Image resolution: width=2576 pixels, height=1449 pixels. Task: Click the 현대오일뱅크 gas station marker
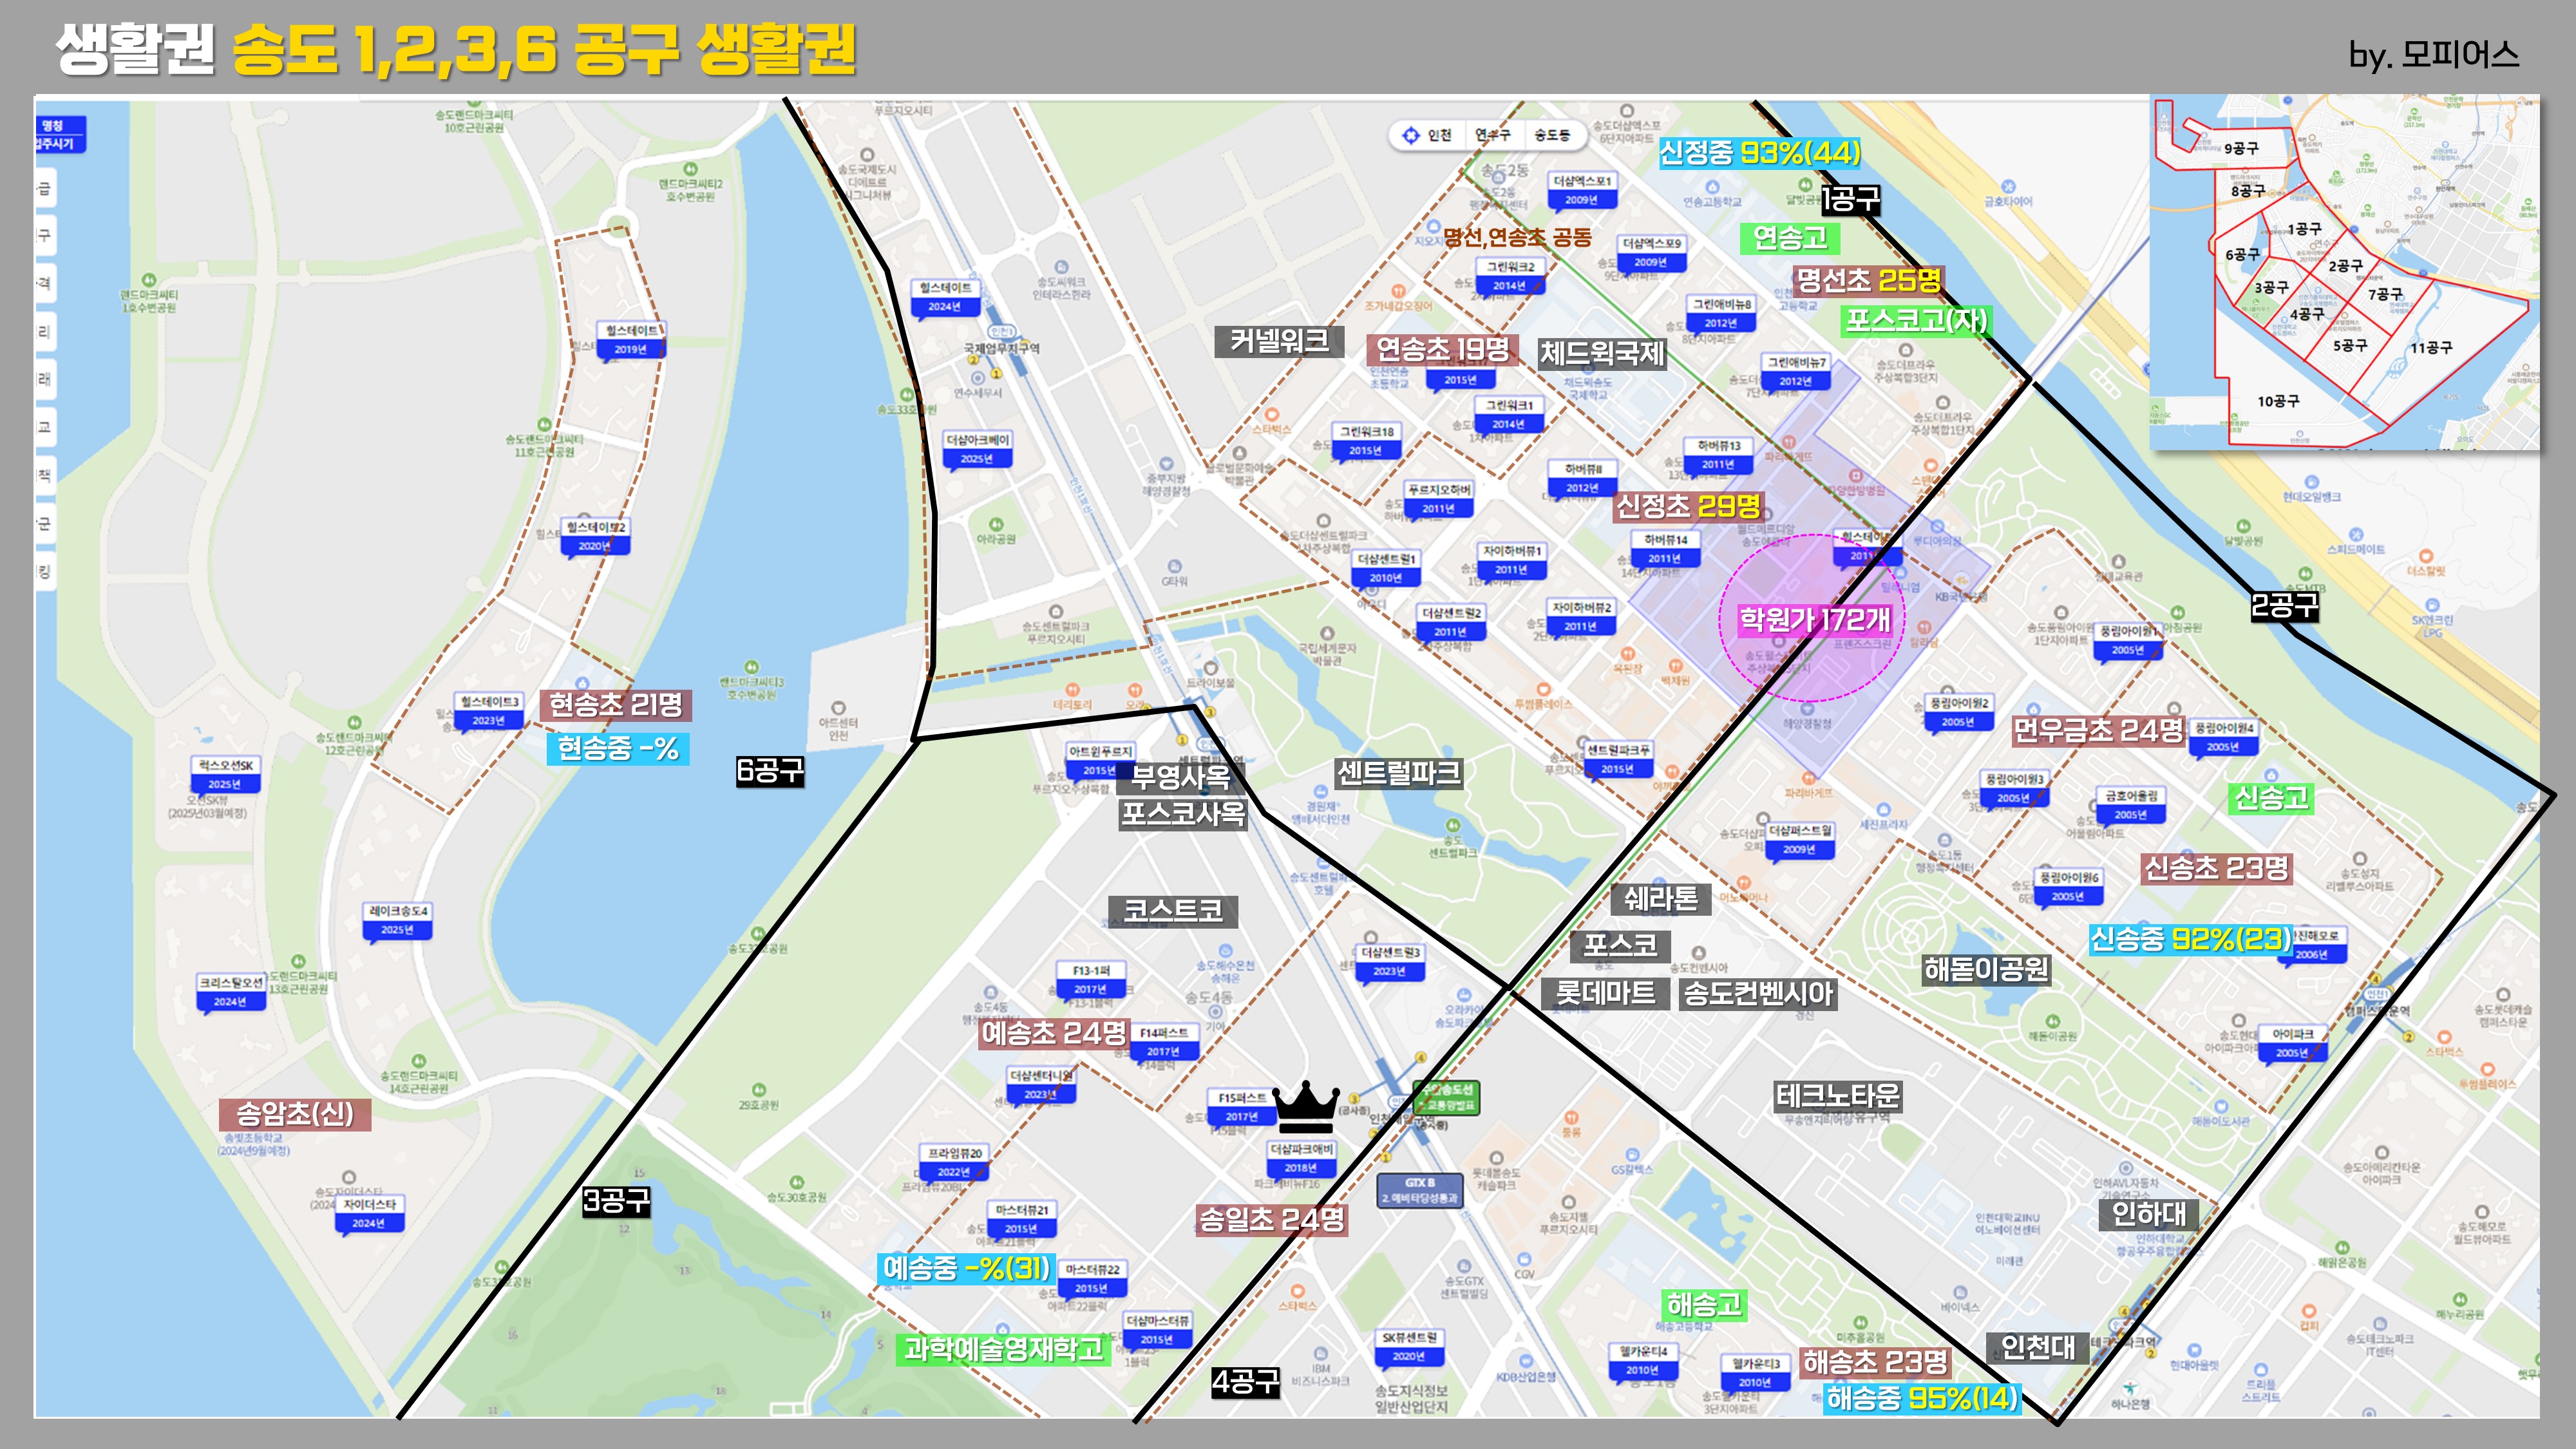click(x=2311, y=483)
